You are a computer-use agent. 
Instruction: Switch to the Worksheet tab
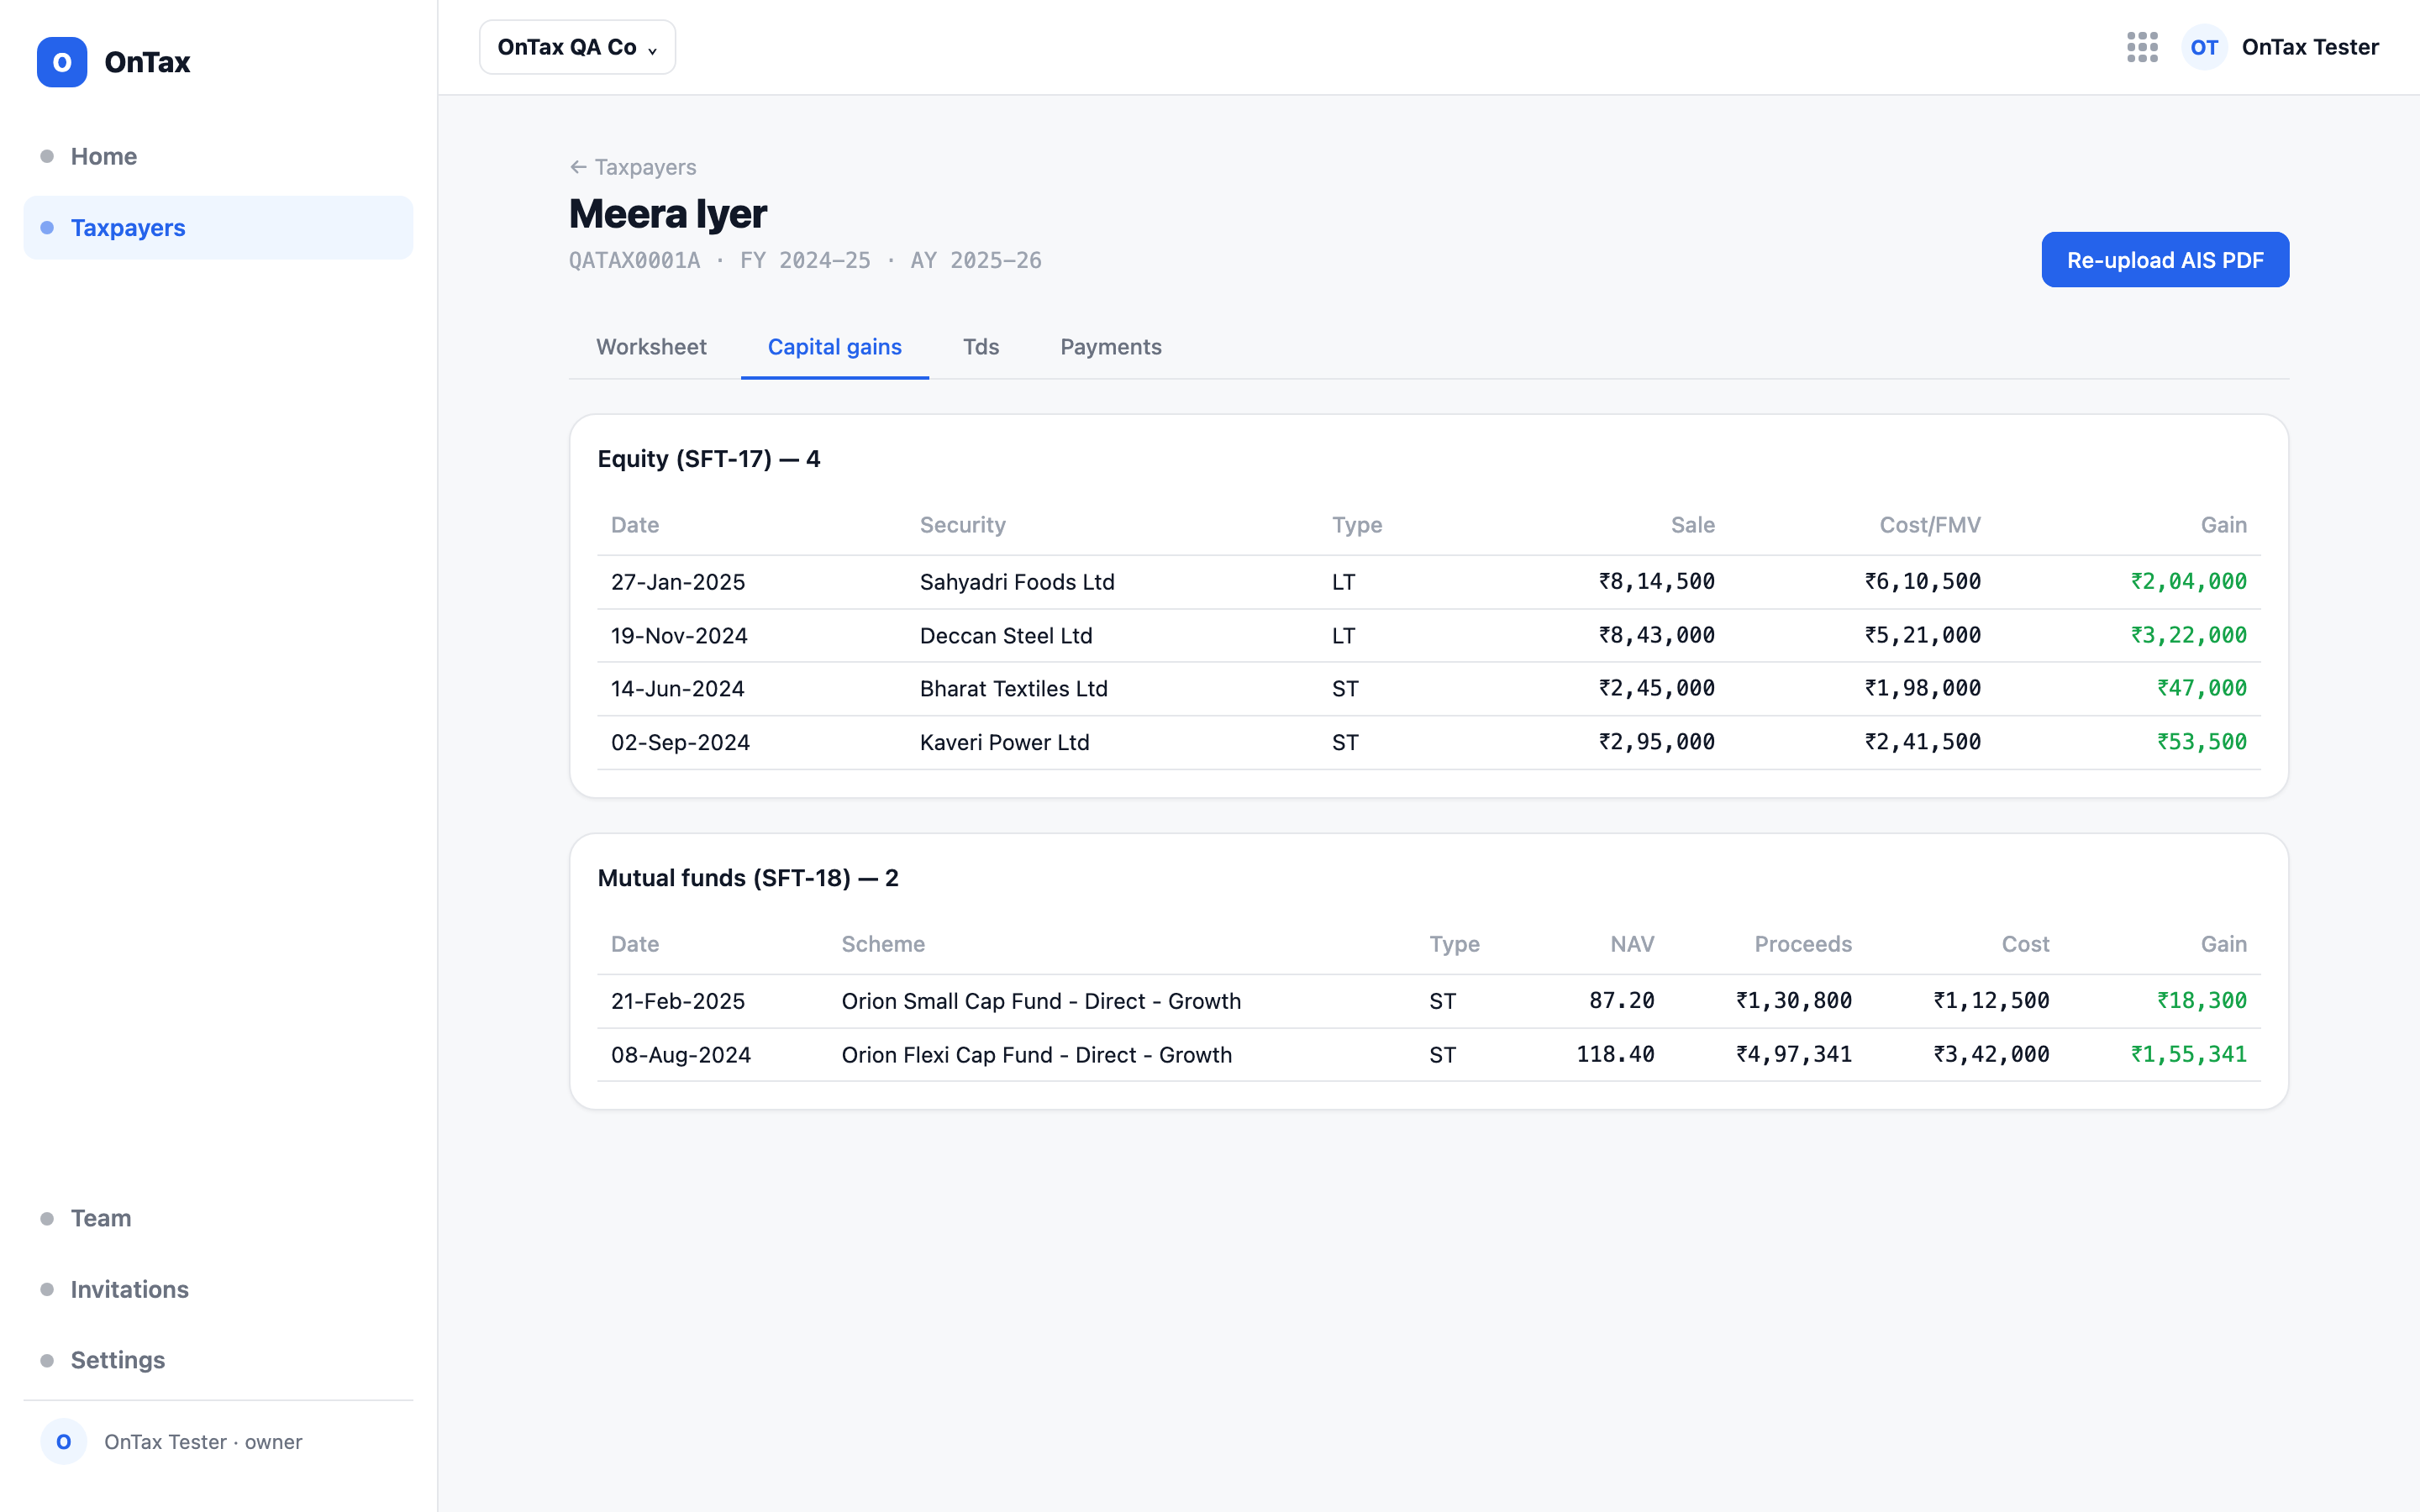click(651, 347)
